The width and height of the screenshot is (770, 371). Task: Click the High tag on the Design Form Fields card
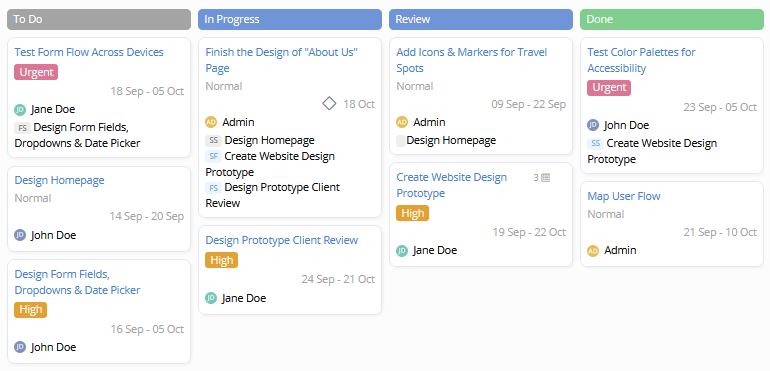click(x=30, y=310)
